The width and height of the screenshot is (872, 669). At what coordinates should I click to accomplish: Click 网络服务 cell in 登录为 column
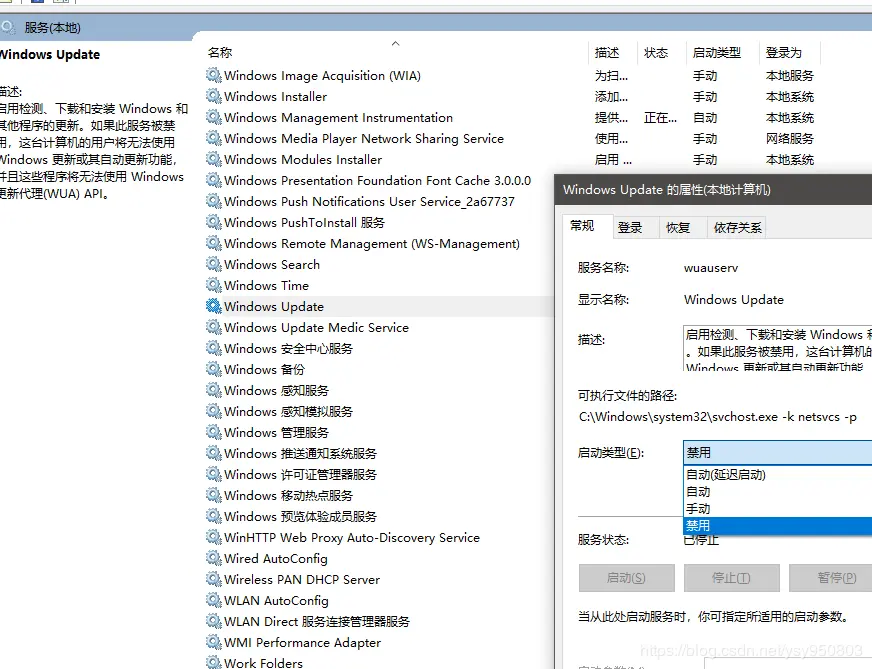click(789, 138)
